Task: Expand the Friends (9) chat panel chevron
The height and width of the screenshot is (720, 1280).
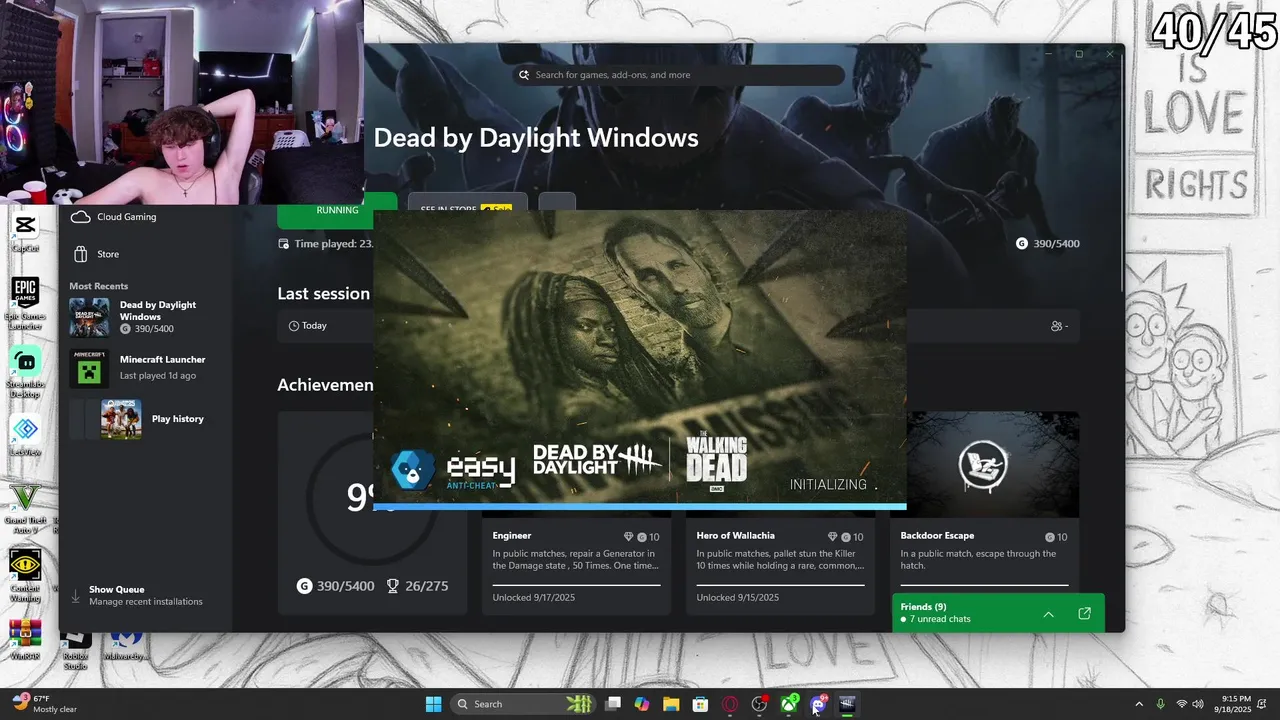Action: 1048,614
